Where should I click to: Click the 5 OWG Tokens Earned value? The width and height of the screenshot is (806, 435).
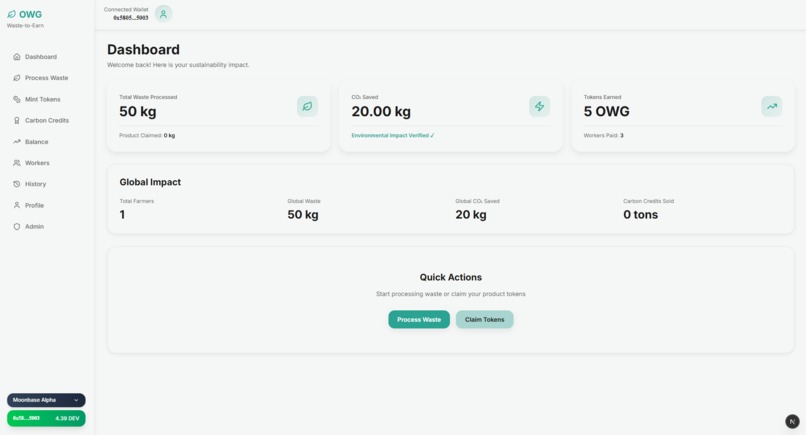607,112
